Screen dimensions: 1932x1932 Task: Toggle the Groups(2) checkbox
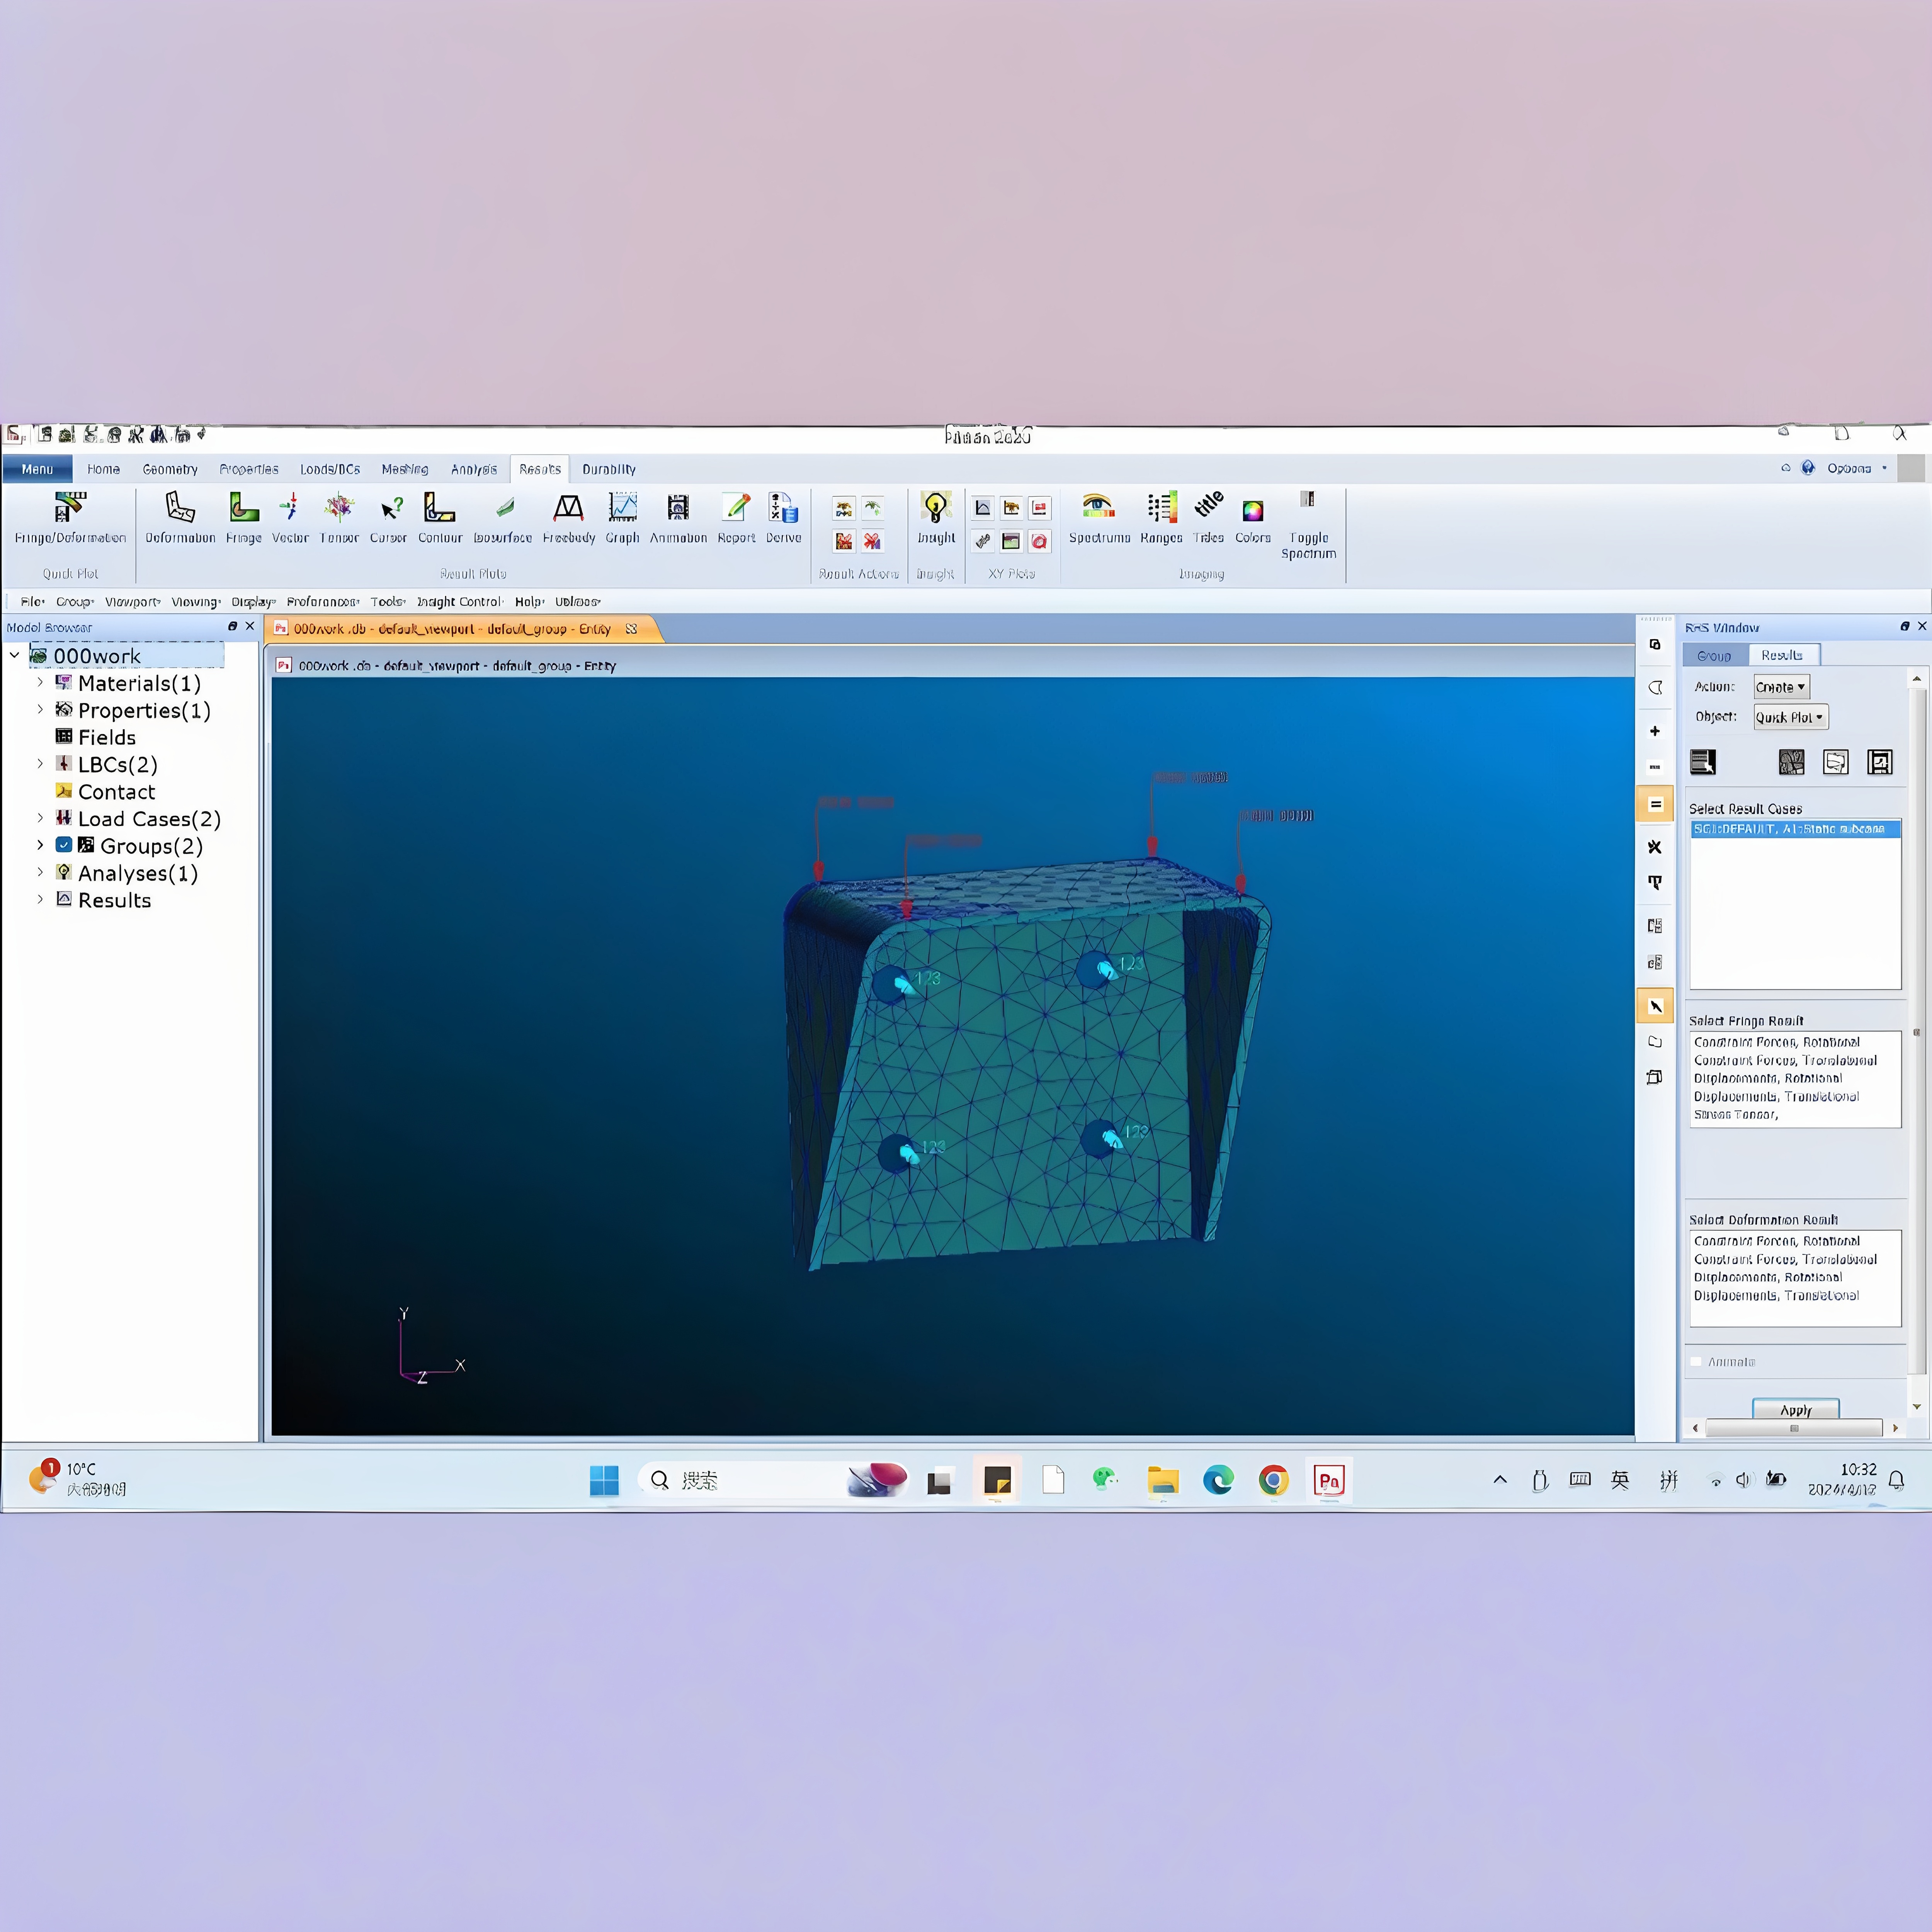(x=64, y=845)
